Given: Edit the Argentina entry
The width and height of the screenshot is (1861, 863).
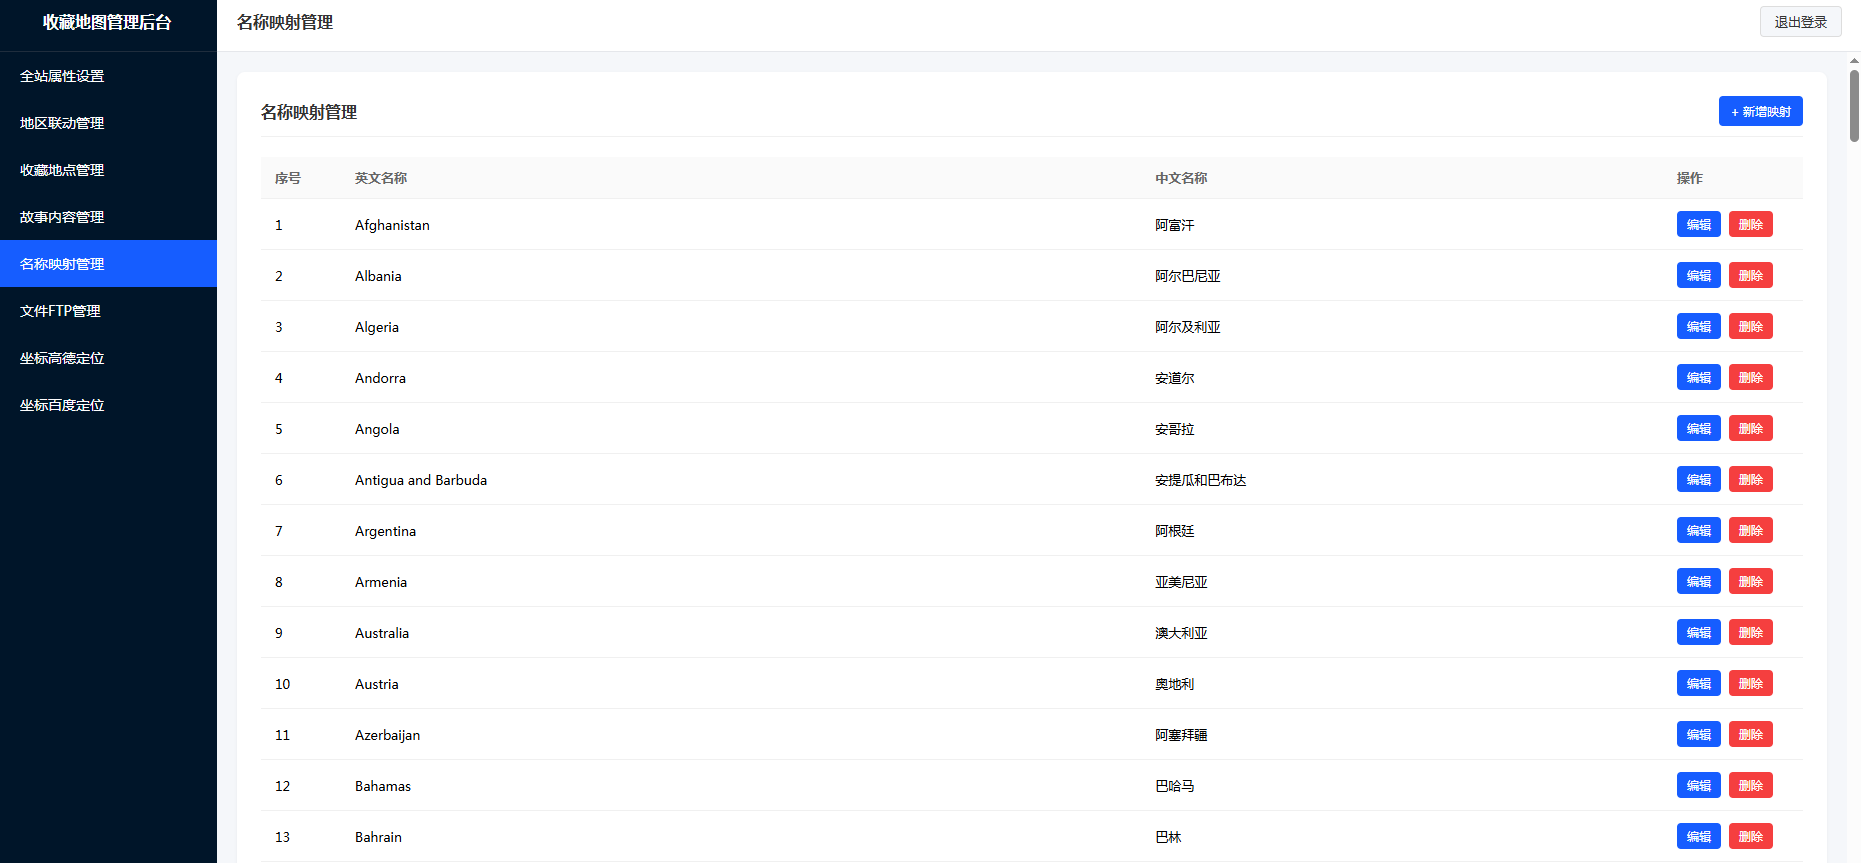Looking at the screenshot, I should (1698, 530).
